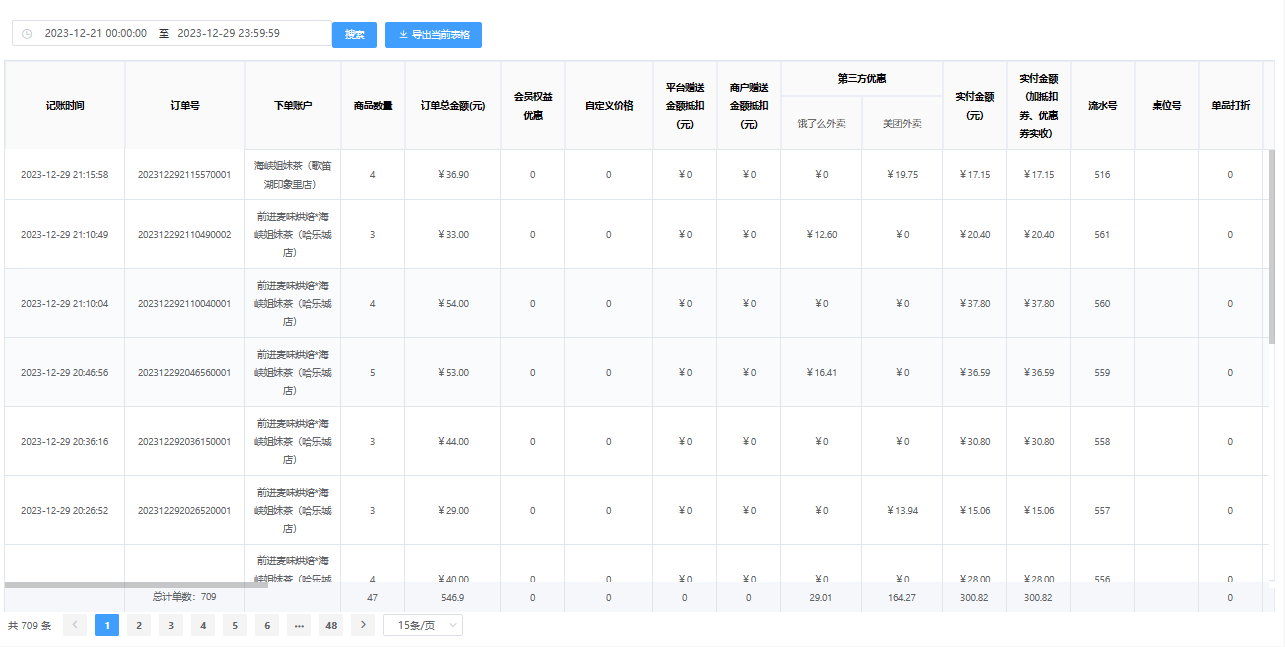Click the 搜索 search button
1285x647 pixels.
[x=354, y=33]
